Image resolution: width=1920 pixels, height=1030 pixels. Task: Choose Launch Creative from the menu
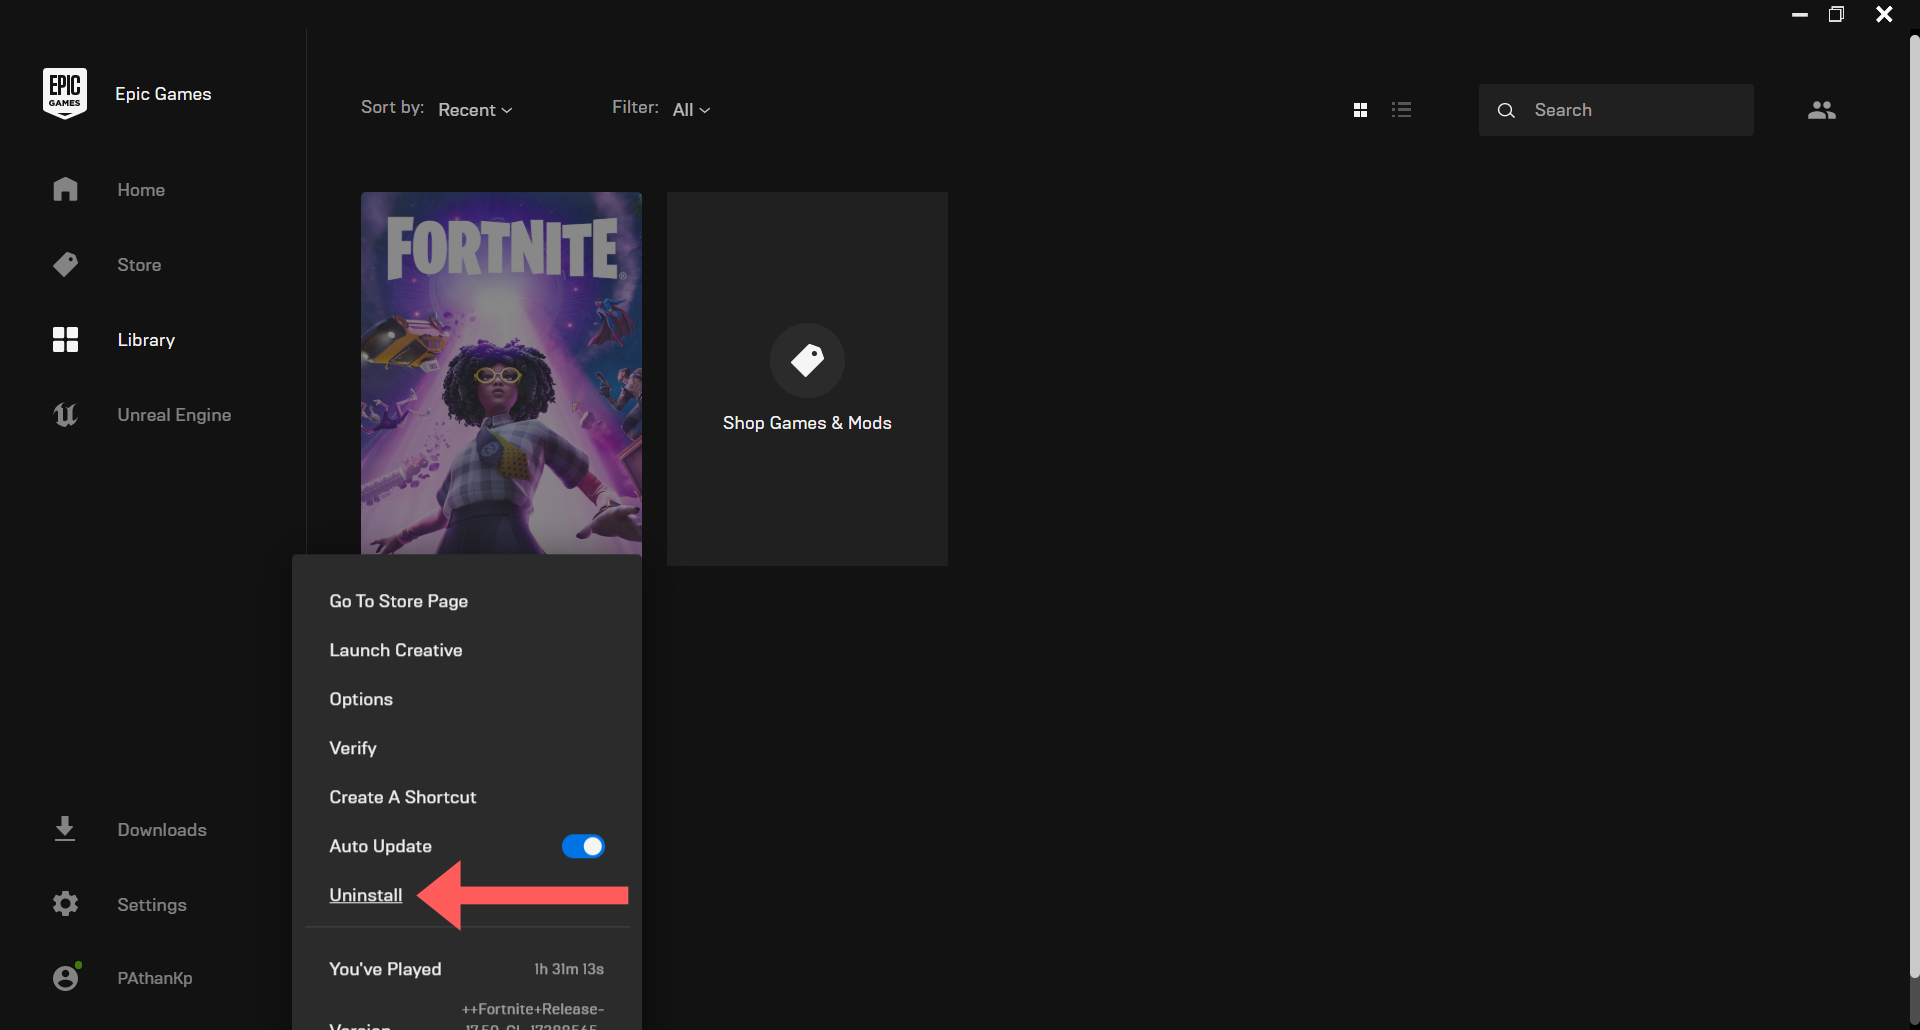click(395, 649)
